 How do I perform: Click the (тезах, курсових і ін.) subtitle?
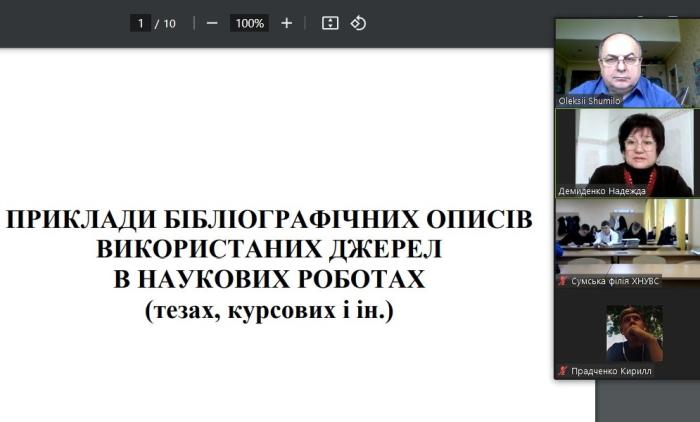click(x=269, y=311)
